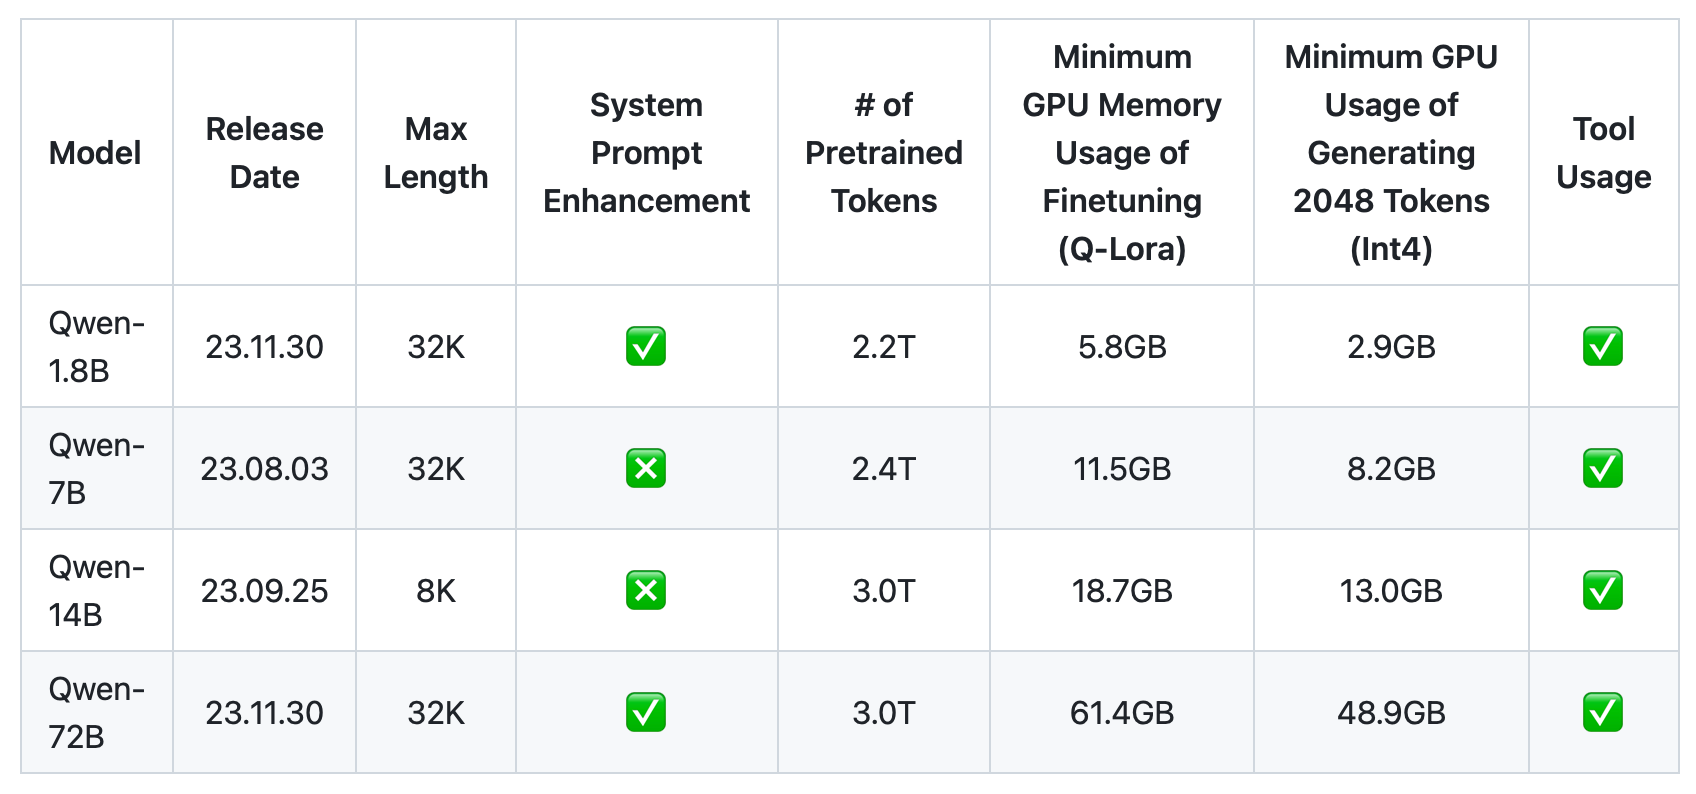Click the 2.2T pretrained tokens cell
This screenshot has height=794, width=1696.
(884, 347)
